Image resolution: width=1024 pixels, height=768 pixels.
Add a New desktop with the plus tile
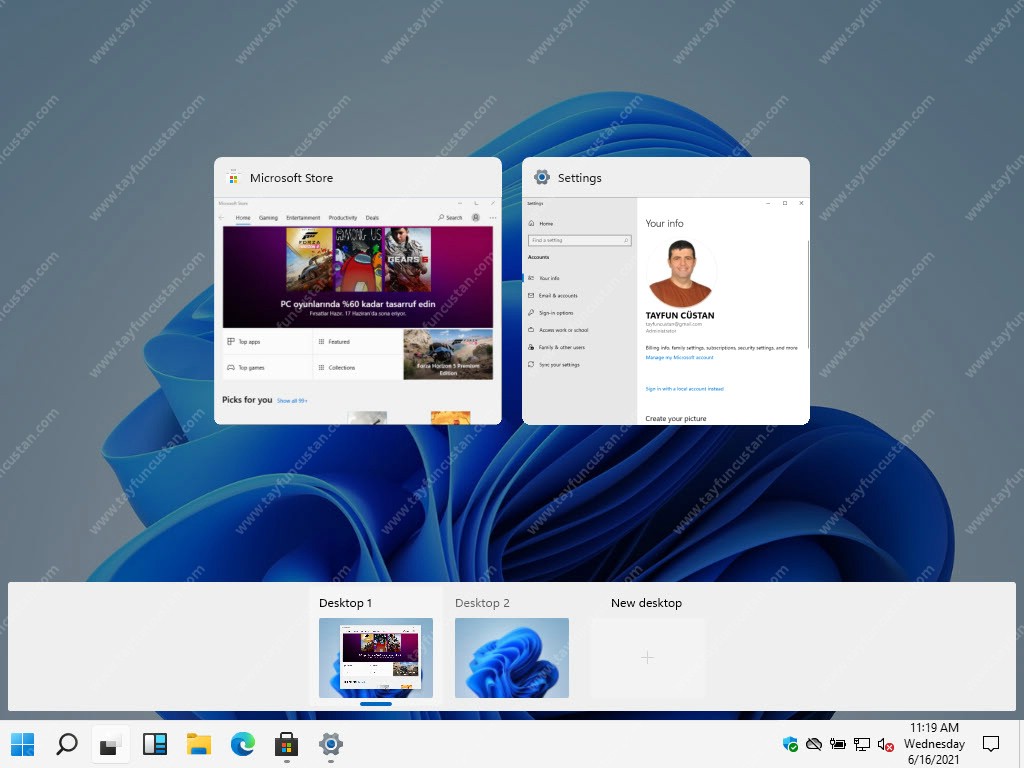tap(647, 658)
